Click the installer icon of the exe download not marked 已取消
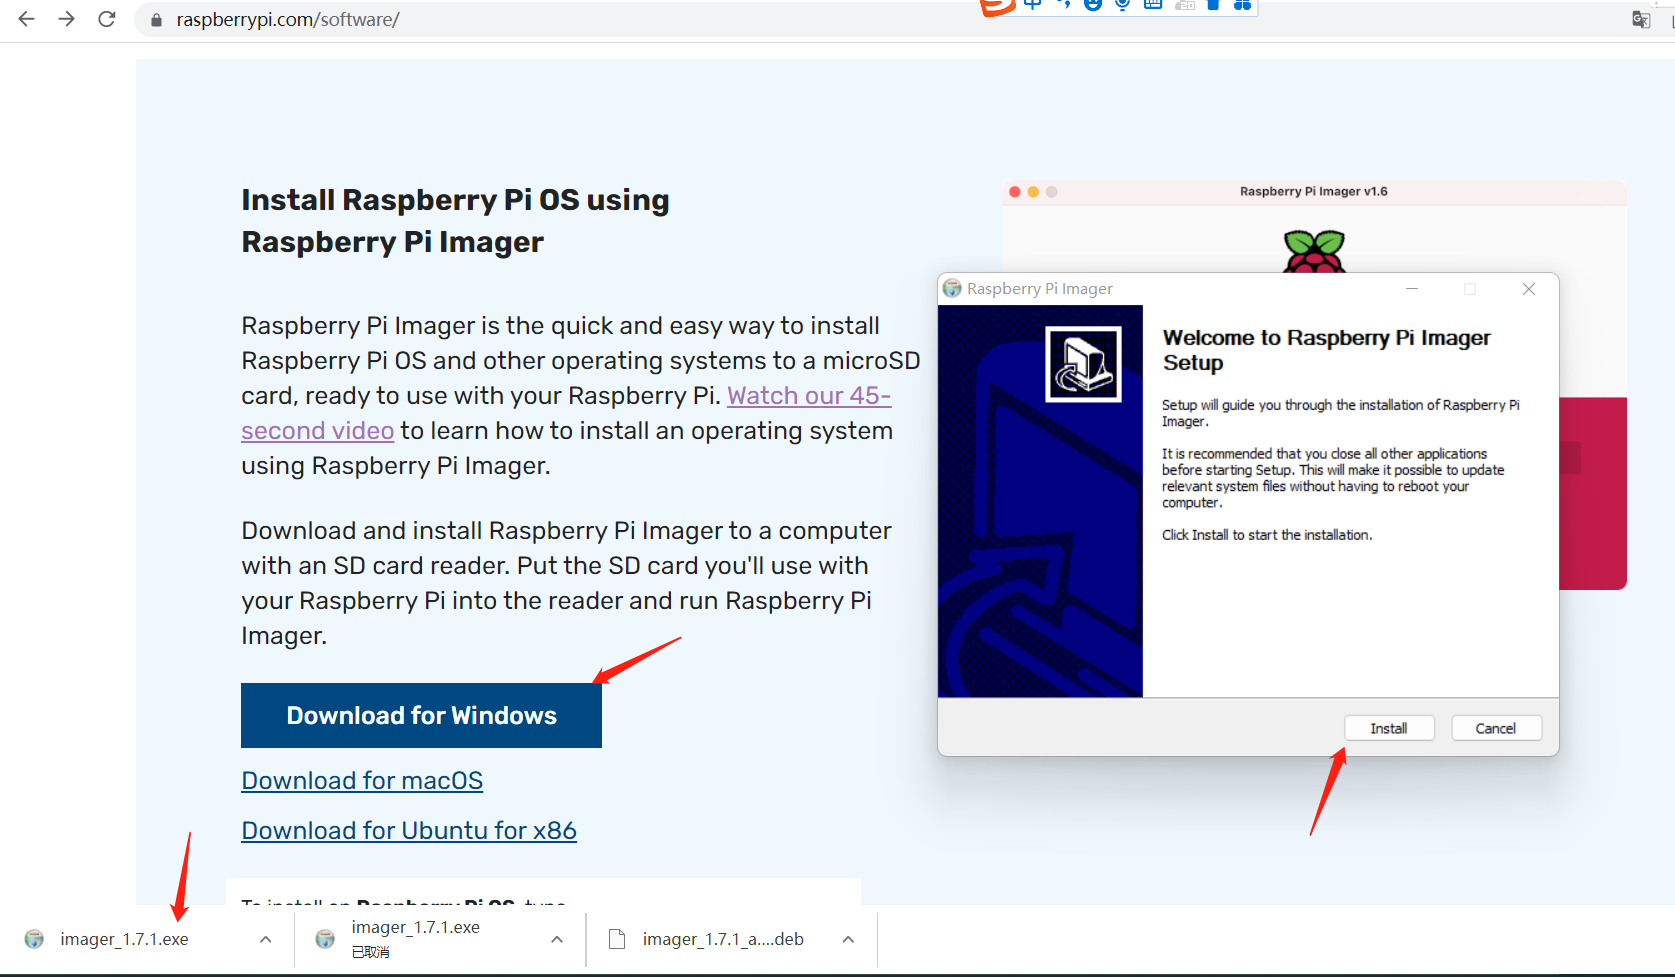The image size is (1675, 977). click(34, 939)
